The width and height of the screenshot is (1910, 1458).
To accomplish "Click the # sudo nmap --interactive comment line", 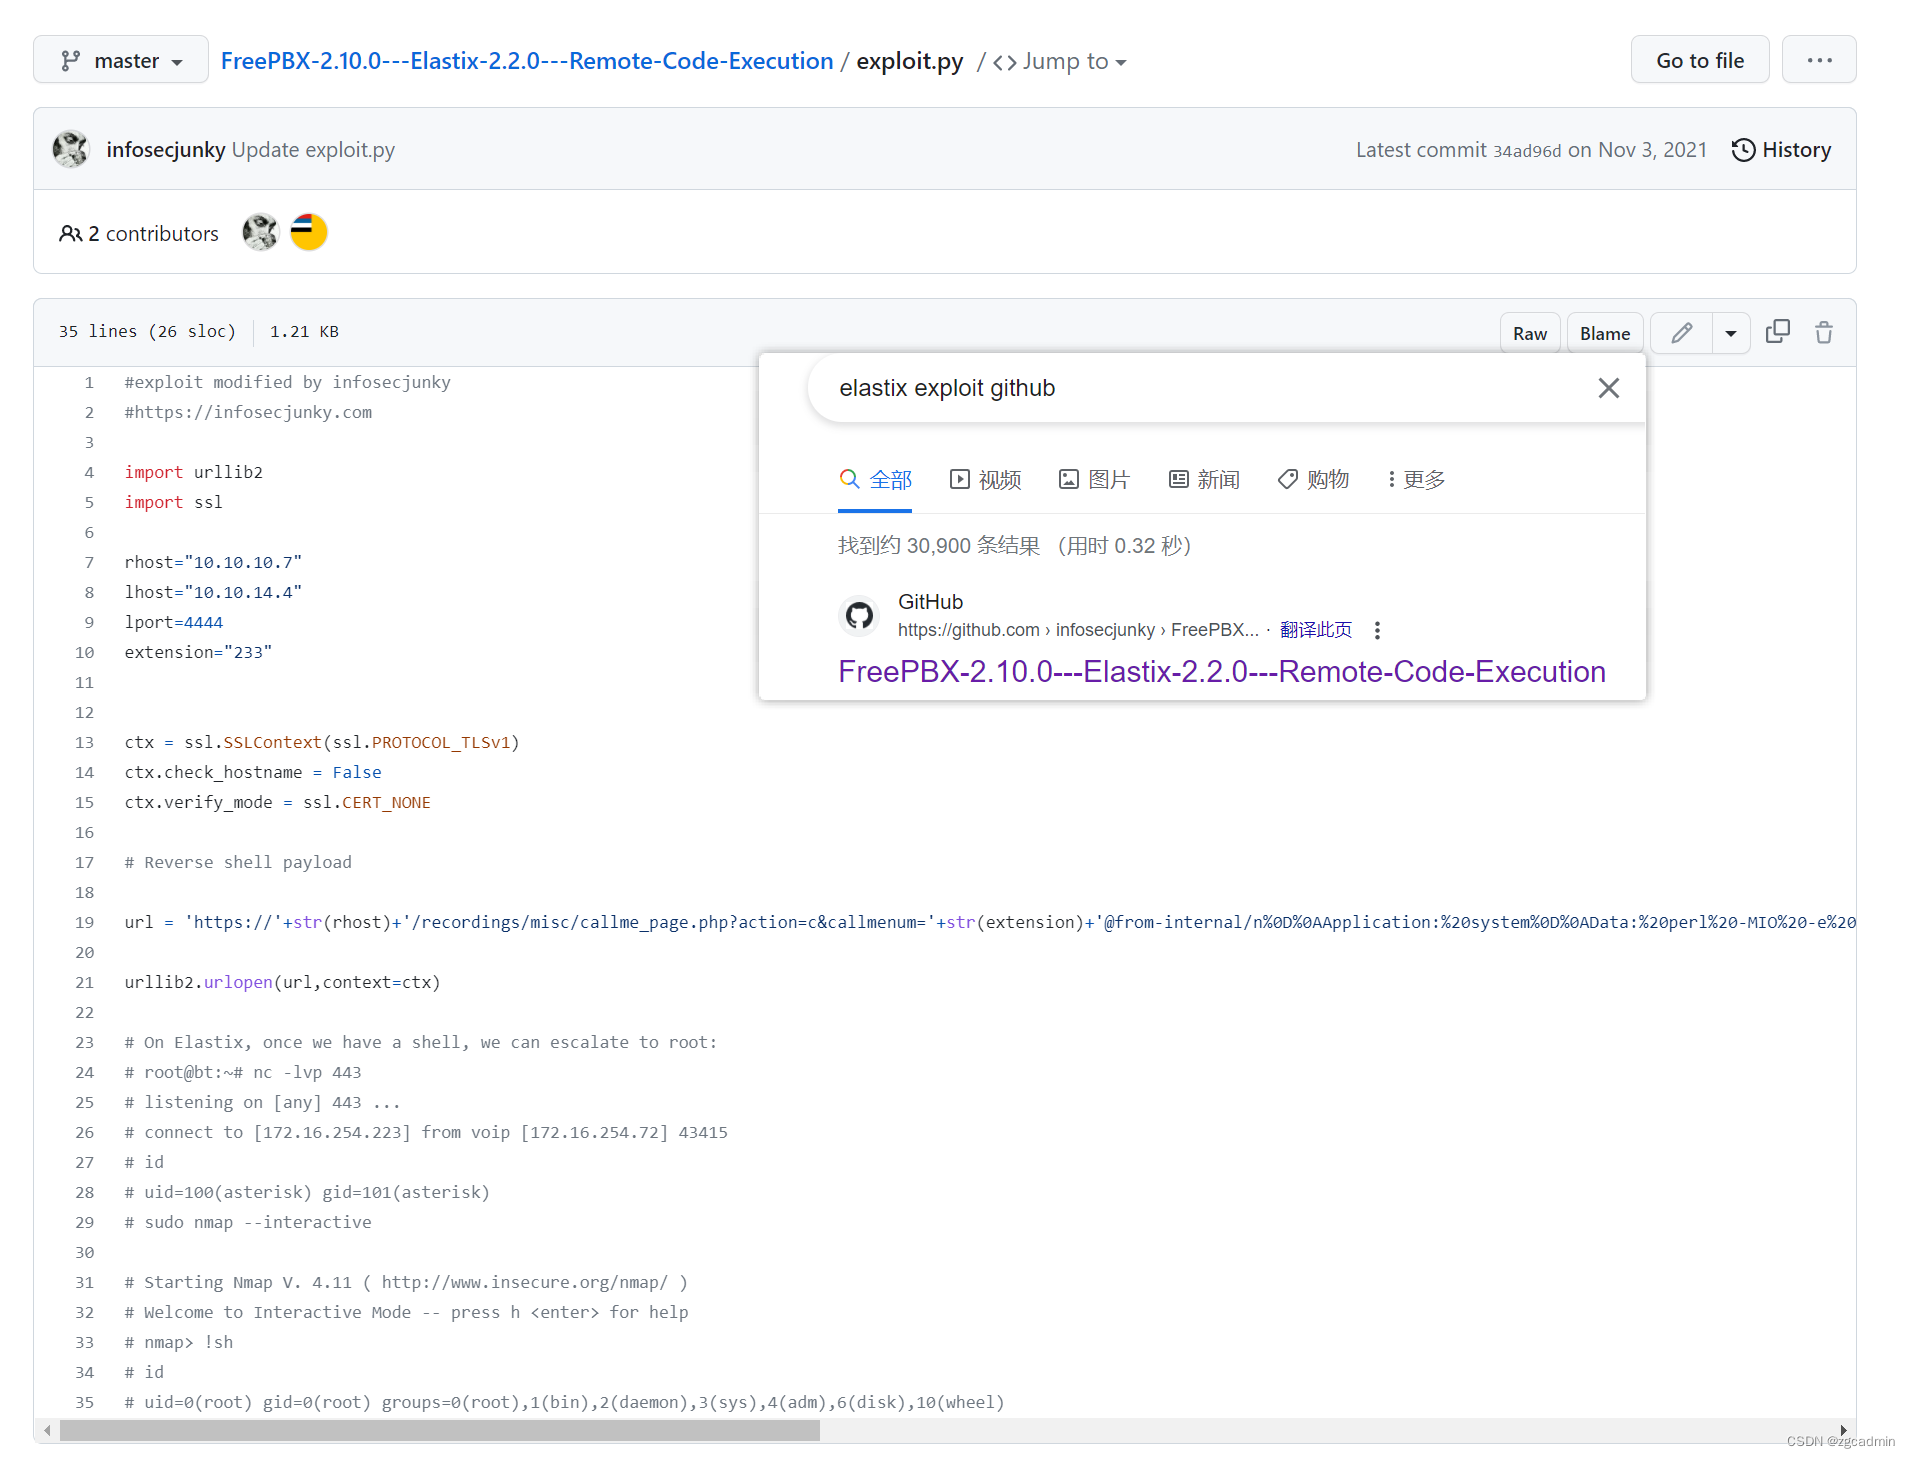I will point(248,1222).
